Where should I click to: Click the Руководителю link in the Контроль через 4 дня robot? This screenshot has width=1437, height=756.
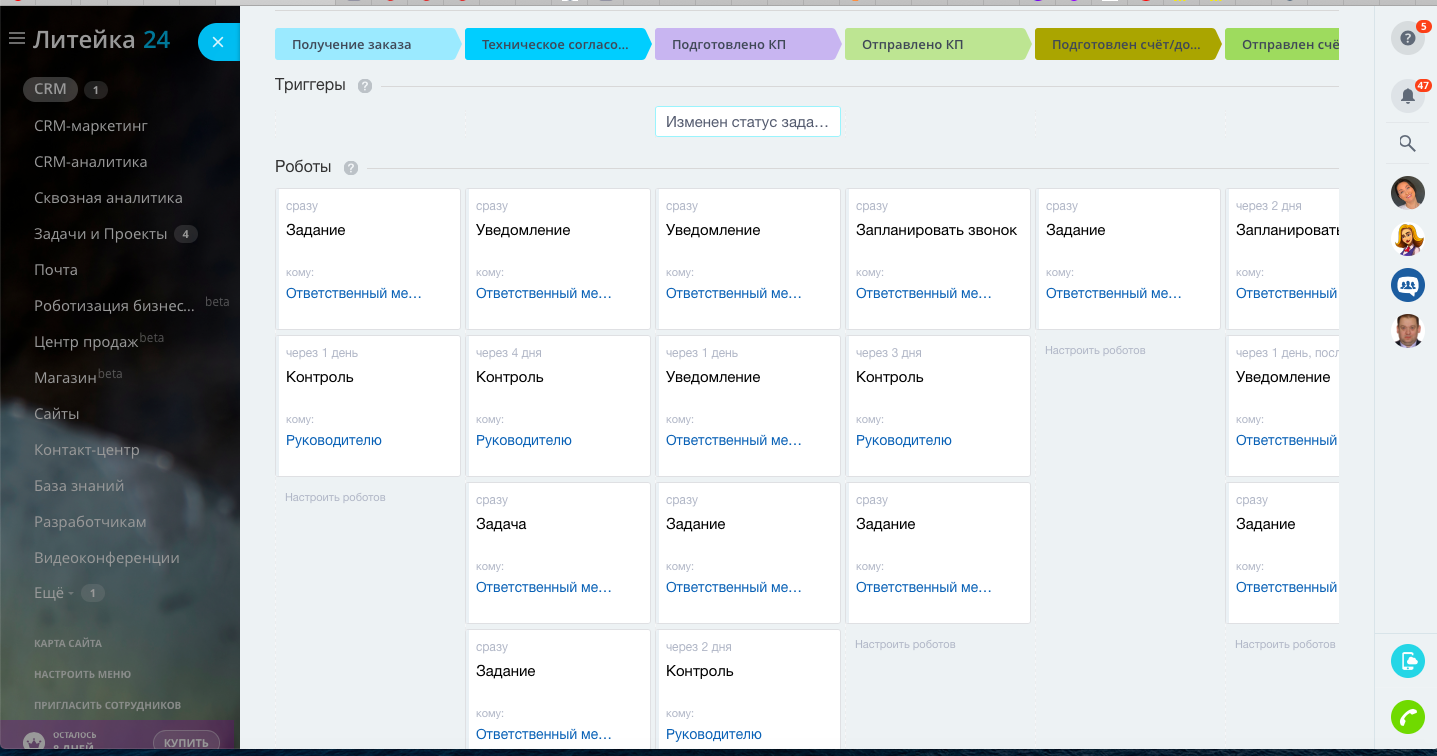(524, 440)
